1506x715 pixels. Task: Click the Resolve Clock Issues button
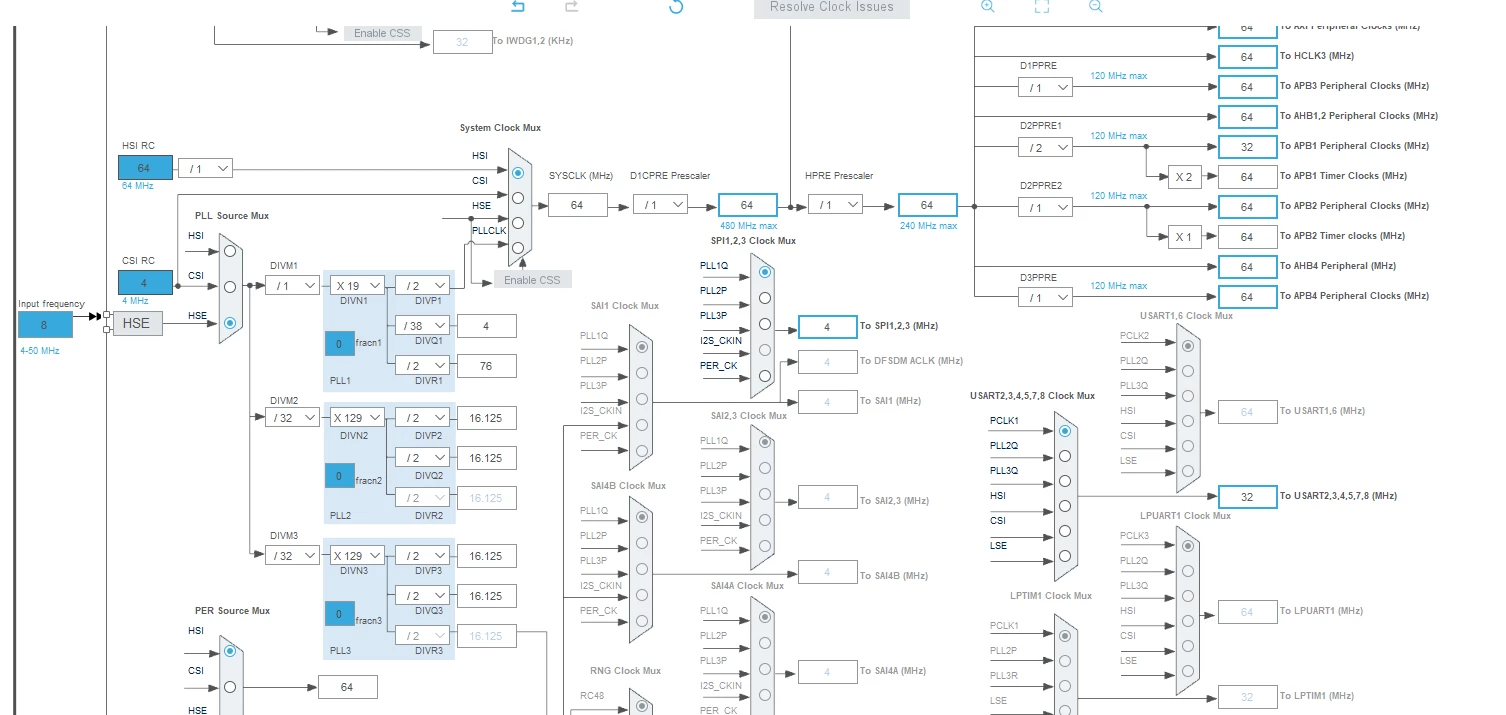click(832, 7)
